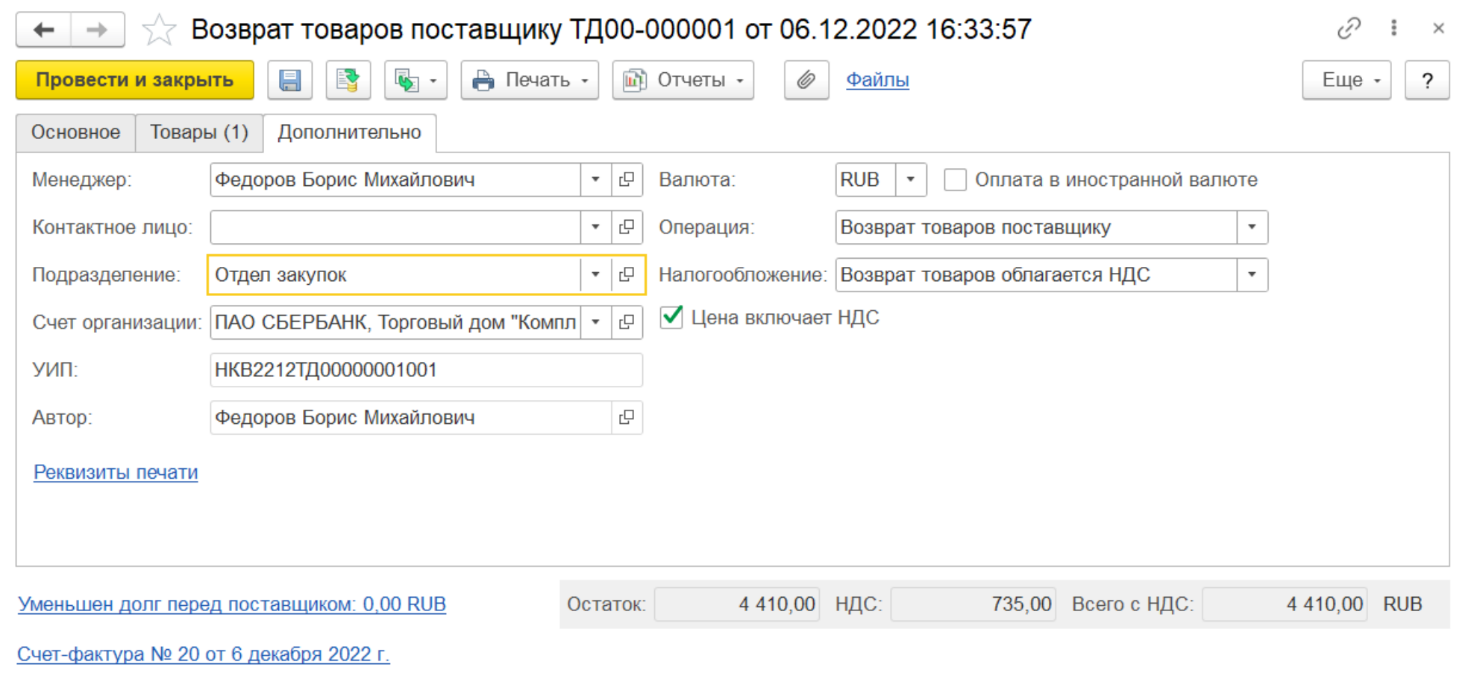The height and width of the screenshot is (684, 1477).
Task: Open the Печать dropdown menu
Action: 529,80
